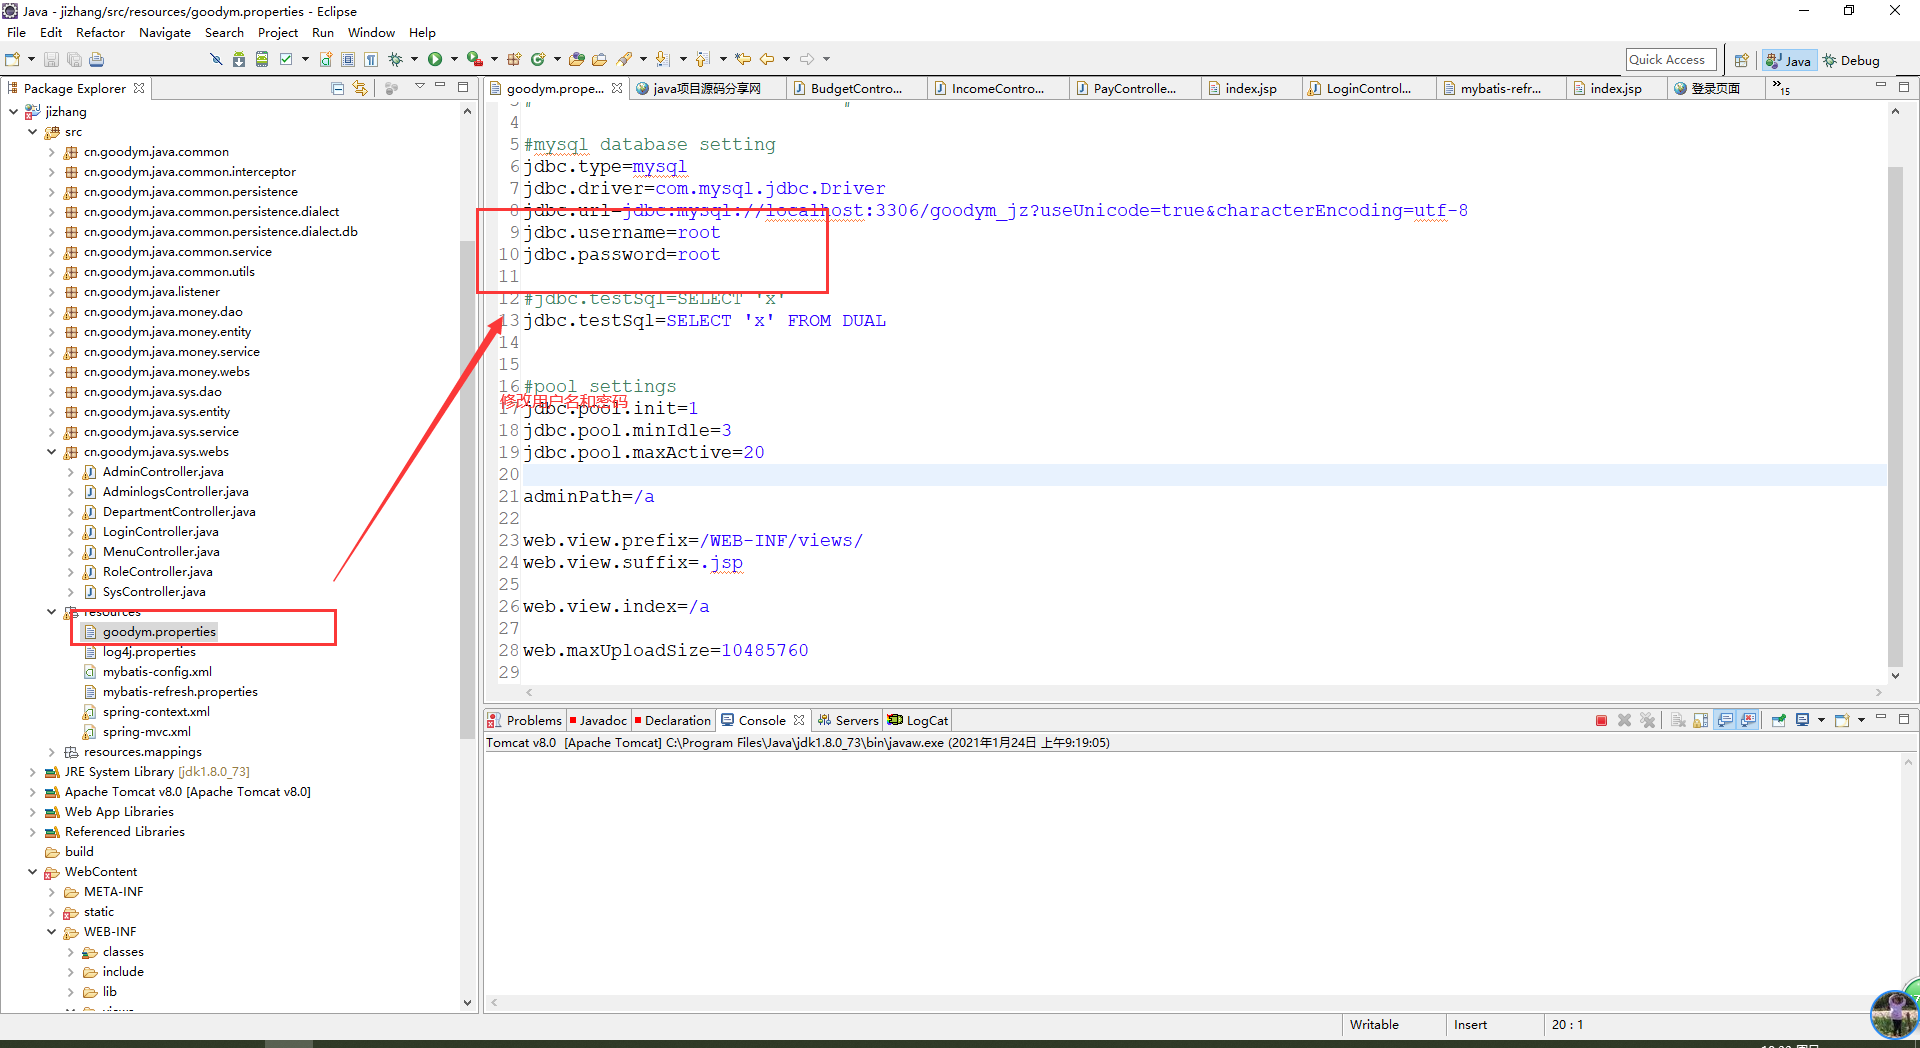Open the Navigate menu
Image resolution: width=1920 pixels, height=1048 pixels.
165,33
